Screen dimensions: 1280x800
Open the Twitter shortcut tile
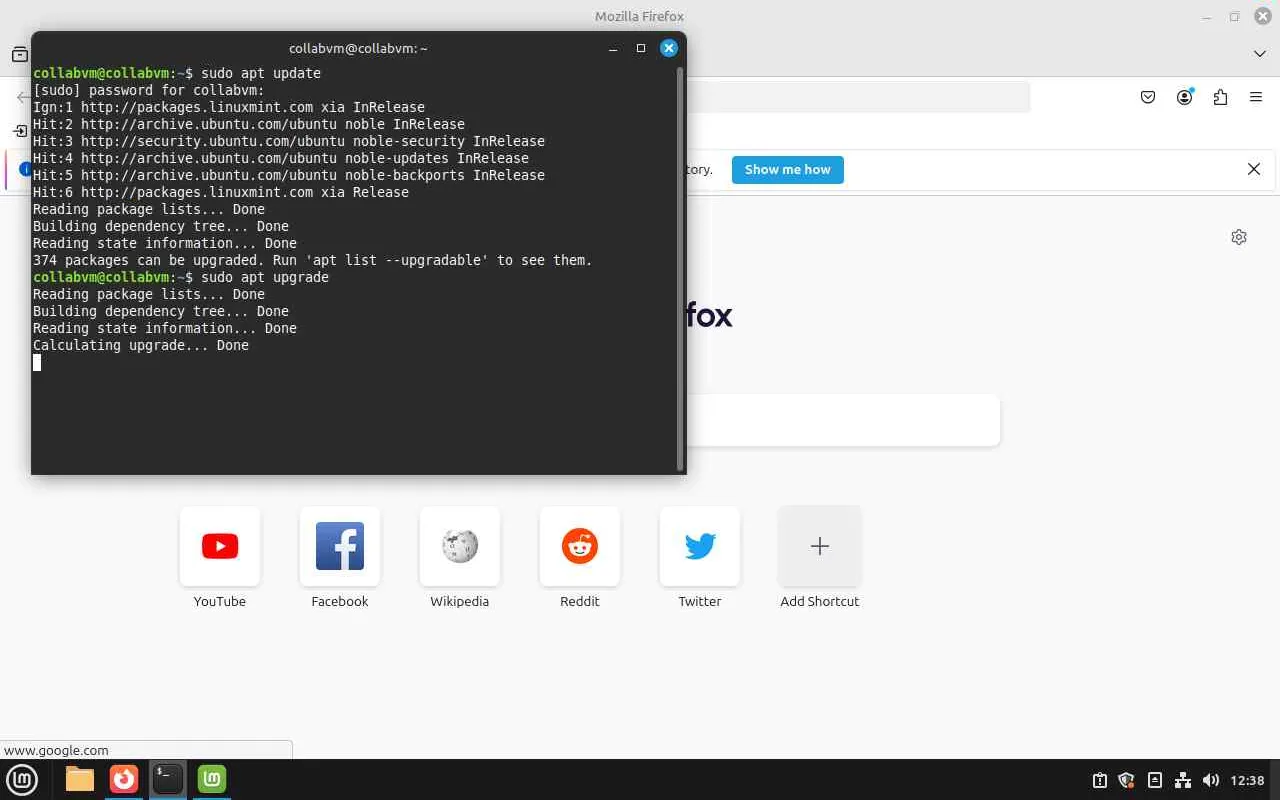tap(700, 546)
